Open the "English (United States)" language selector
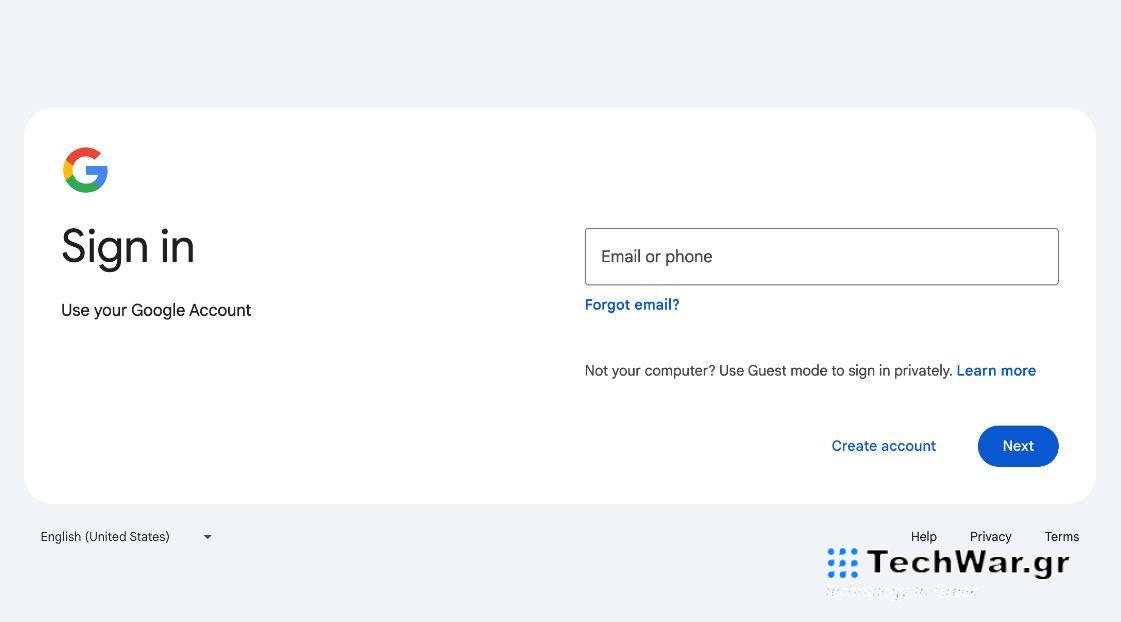The width and height of the screenshot is (1121, 622). 105,537
